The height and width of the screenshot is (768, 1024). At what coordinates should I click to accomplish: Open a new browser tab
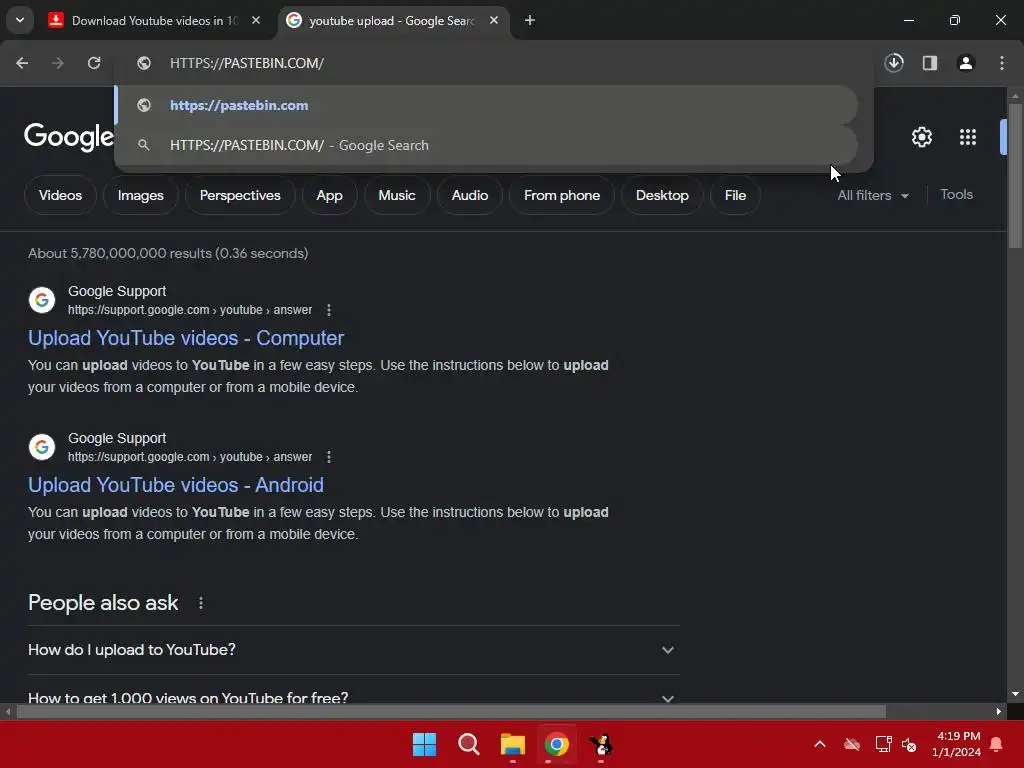530,21
